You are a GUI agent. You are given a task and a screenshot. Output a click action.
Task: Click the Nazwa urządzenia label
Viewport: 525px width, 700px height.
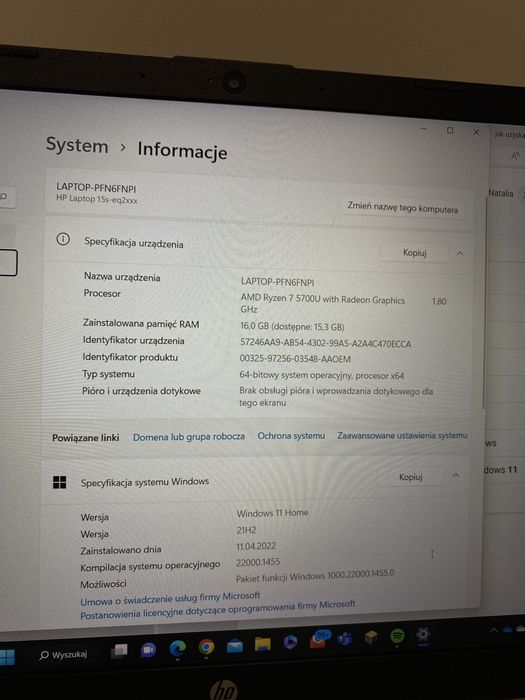click(122, 277)
